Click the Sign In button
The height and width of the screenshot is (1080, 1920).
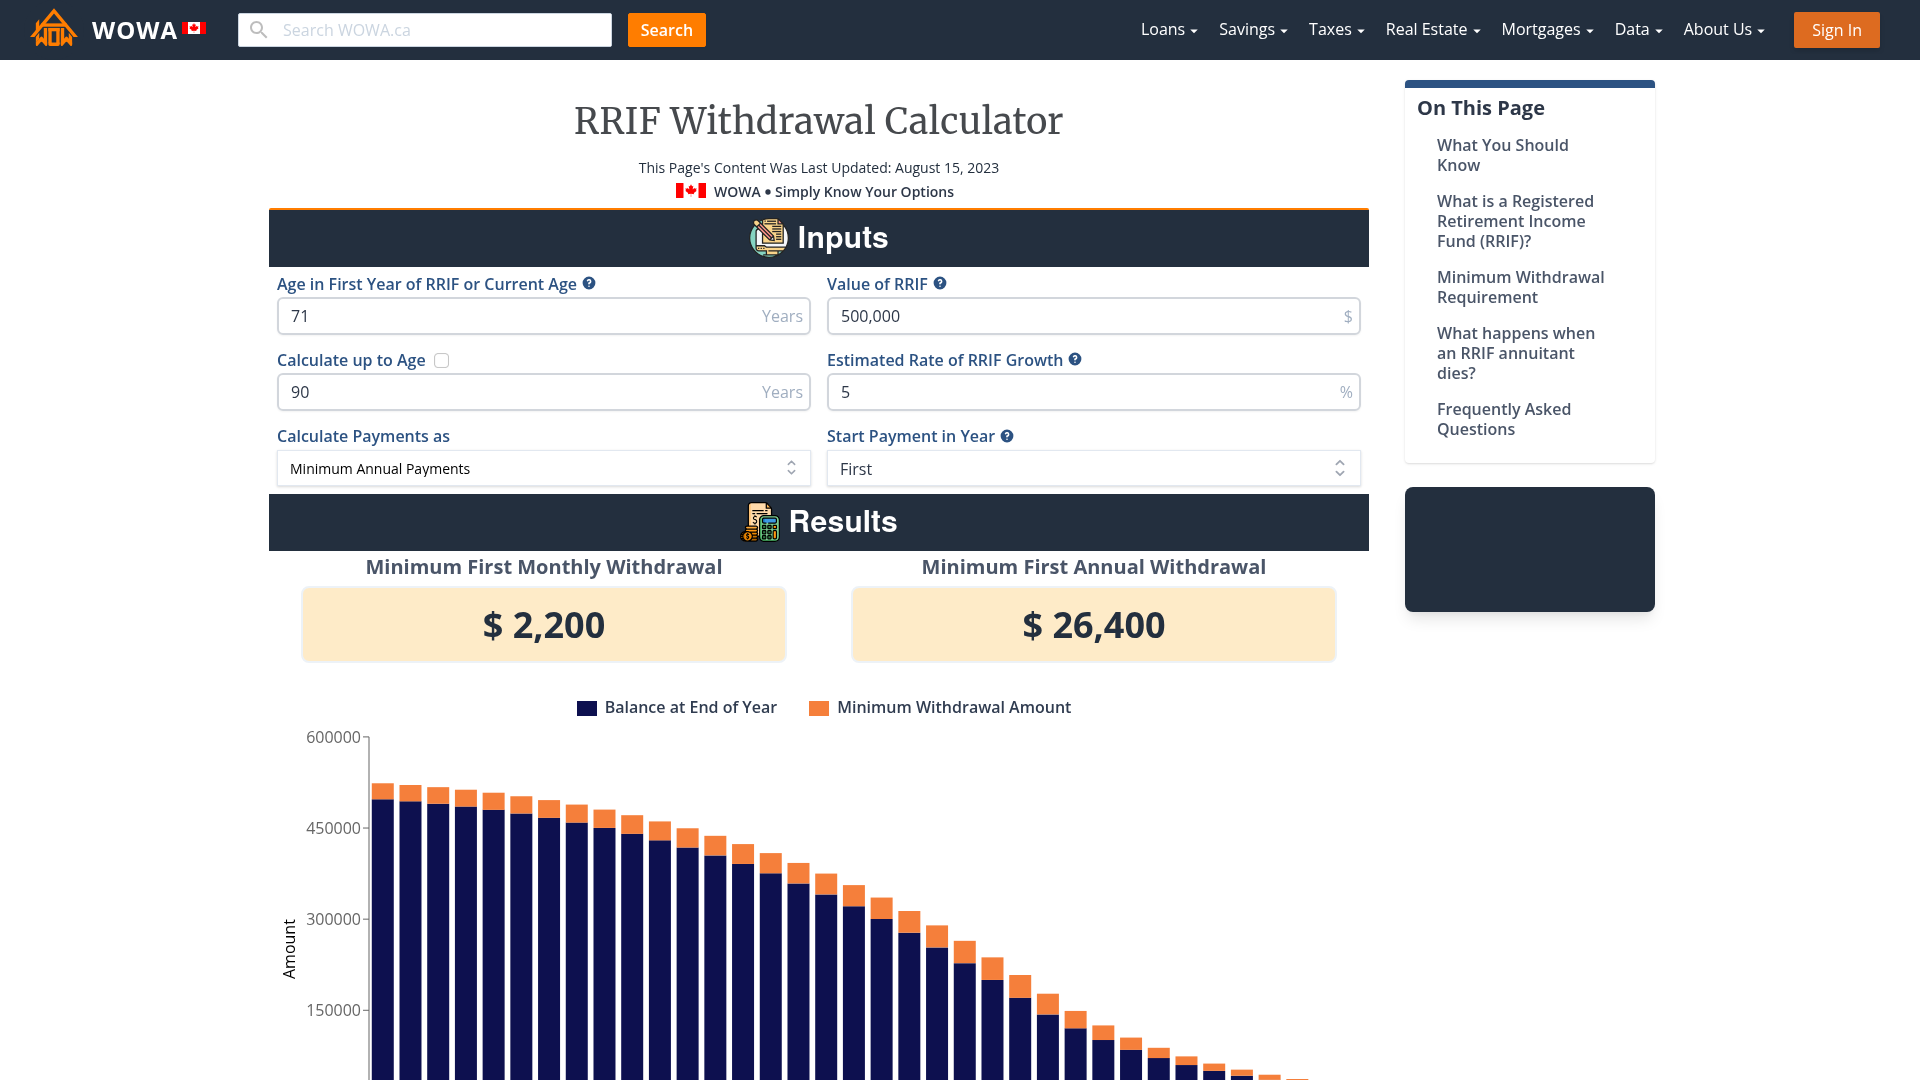coord(1836,29)
